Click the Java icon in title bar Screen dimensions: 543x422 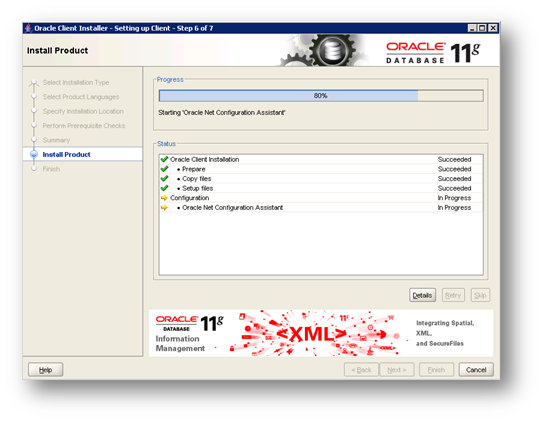point(28,28)
